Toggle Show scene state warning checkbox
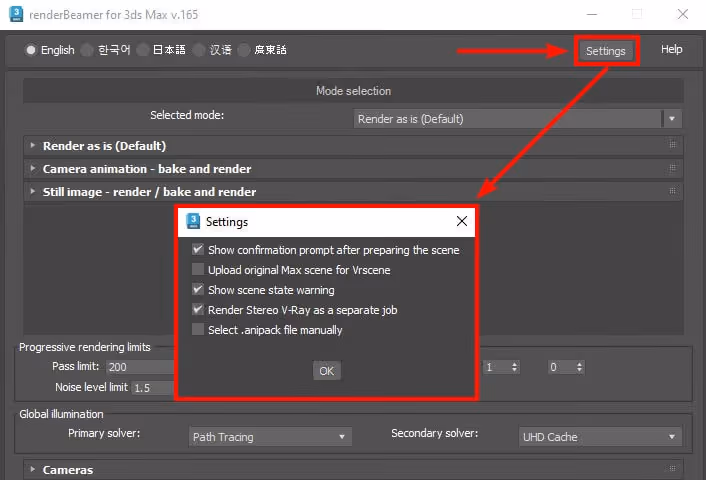The width and height of the screenshot is (706, 480). [198, 289]
